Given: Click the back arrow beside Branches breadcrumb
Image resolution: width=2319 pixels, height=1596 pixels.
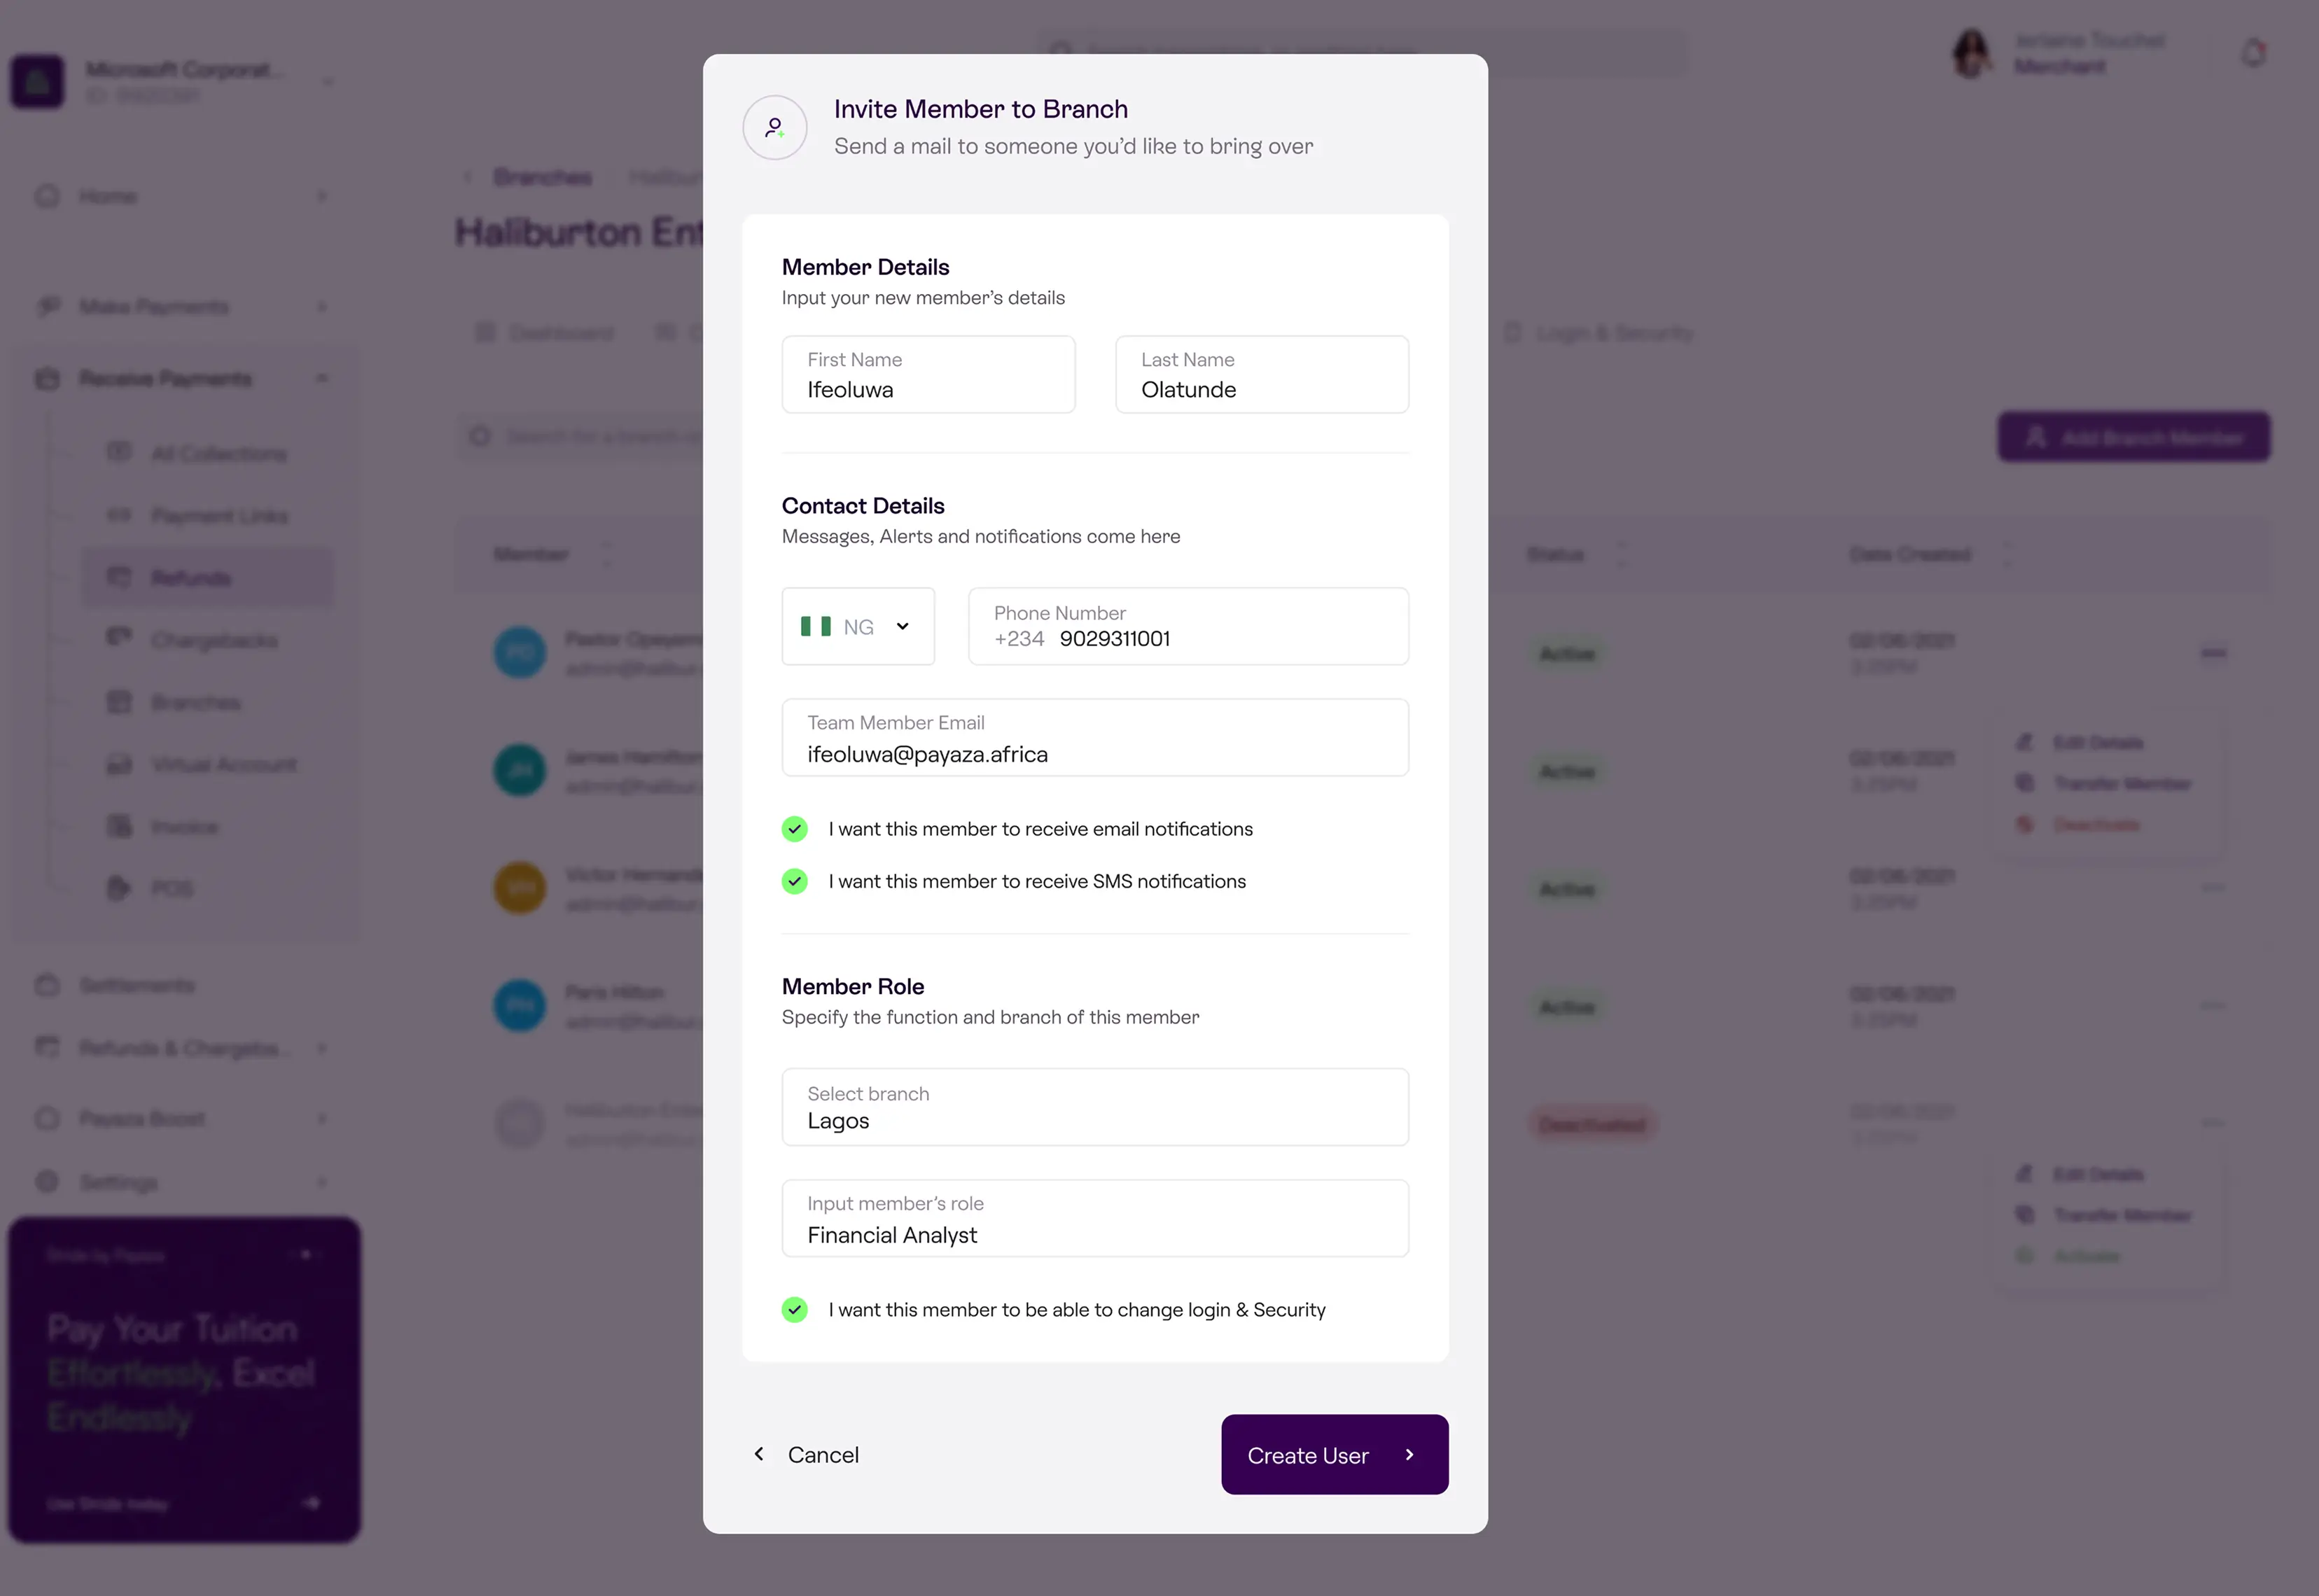Looking at the screenshot, I should coord(467,177).
